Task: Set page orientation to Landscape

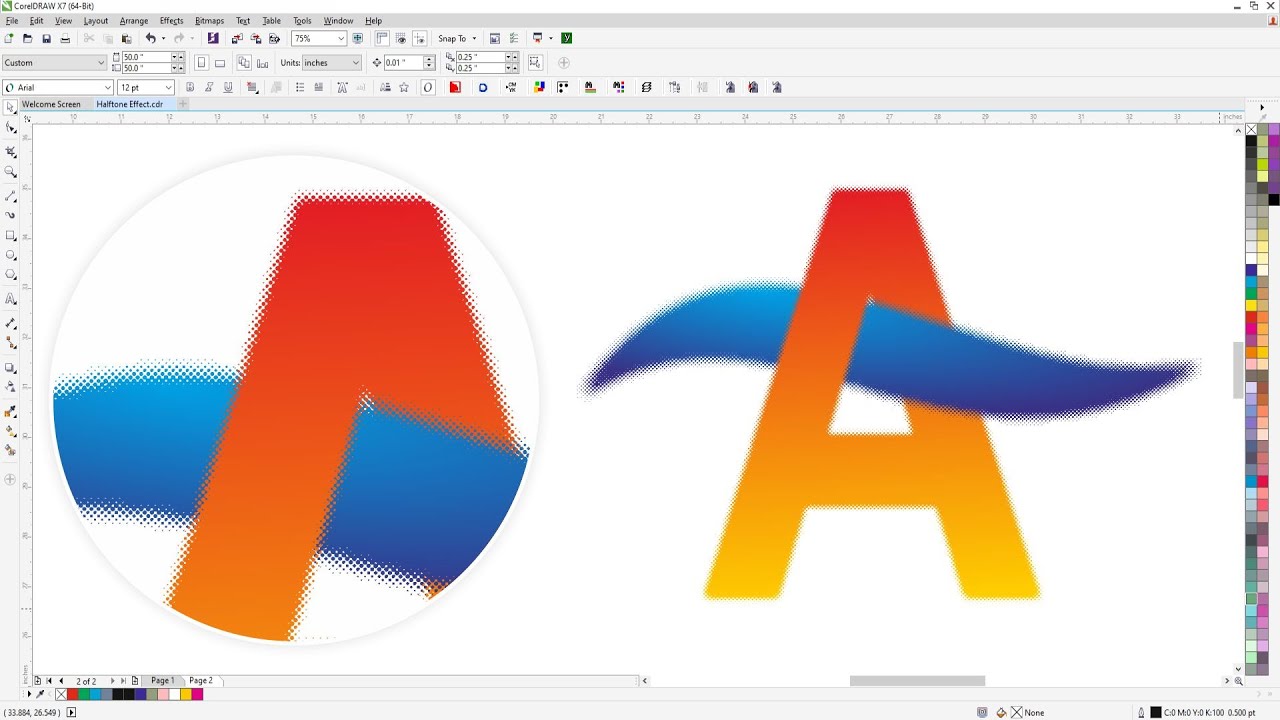Action: coord(220,62)
